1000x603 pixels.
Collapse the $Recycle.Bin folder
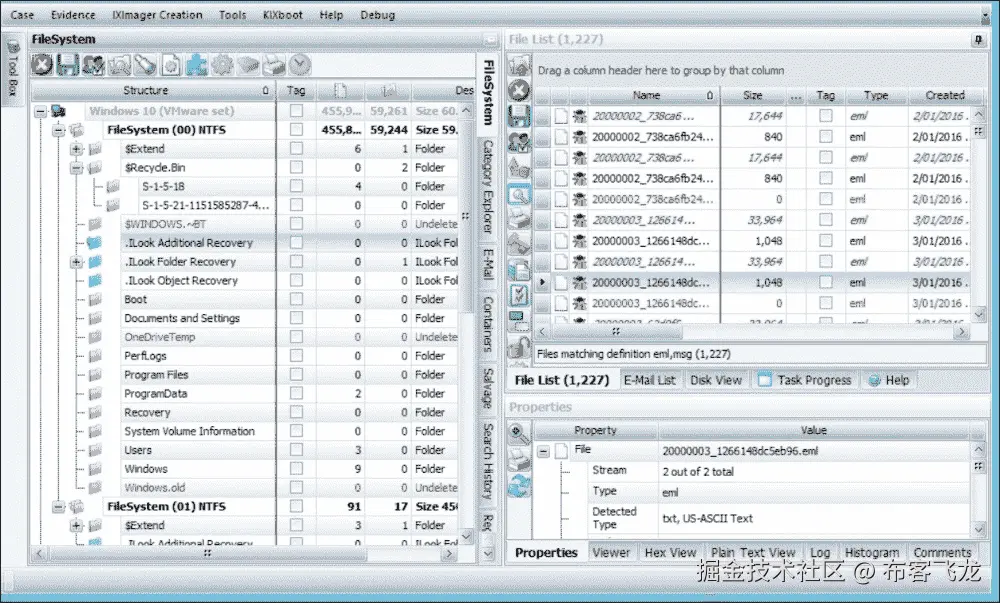(77, 168)
